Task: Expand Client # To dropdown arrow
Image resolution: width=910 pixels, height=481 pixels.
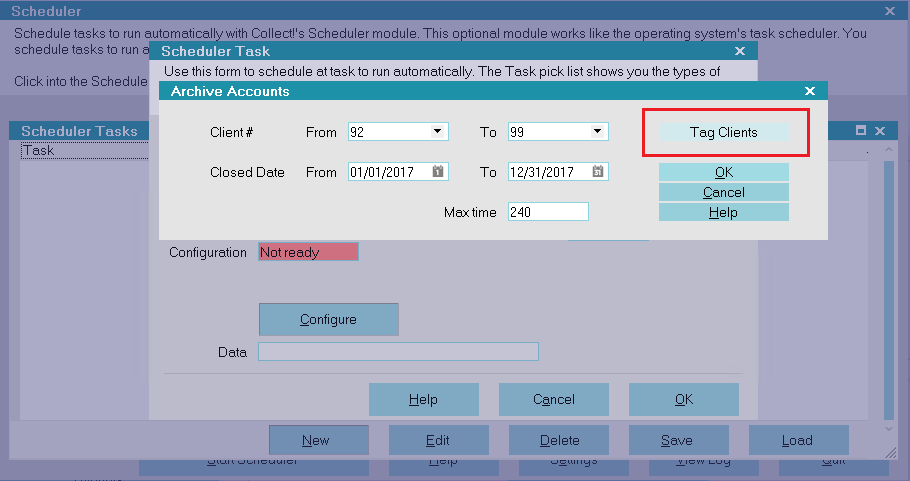Action: click(x=597, y=132)
